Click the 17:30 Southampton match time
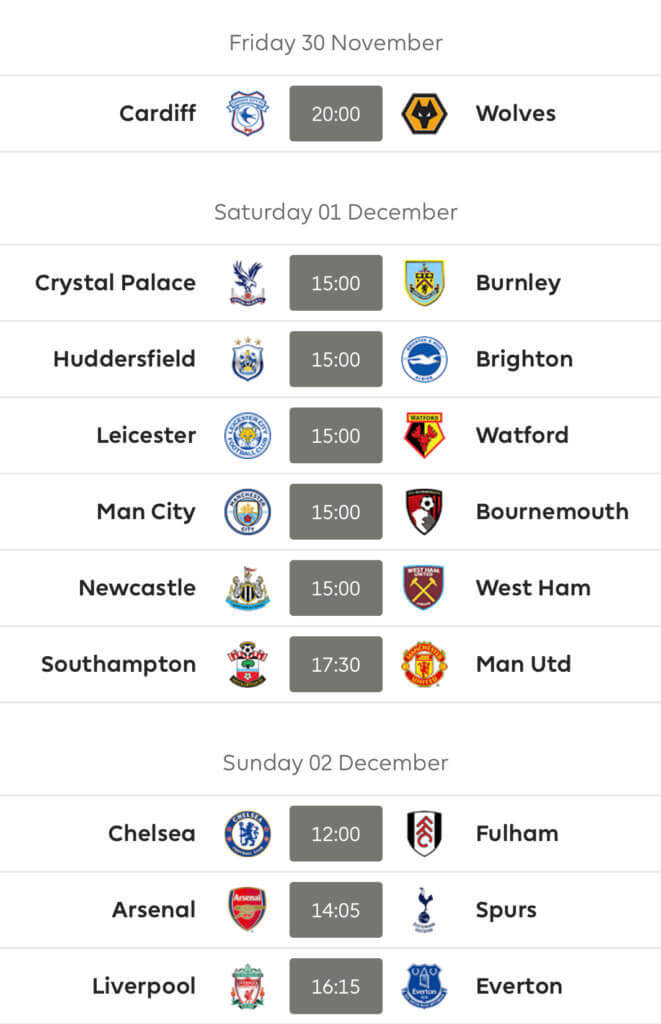The height and width of the screenshot is (1024, 661). click(x=336, y=664)
